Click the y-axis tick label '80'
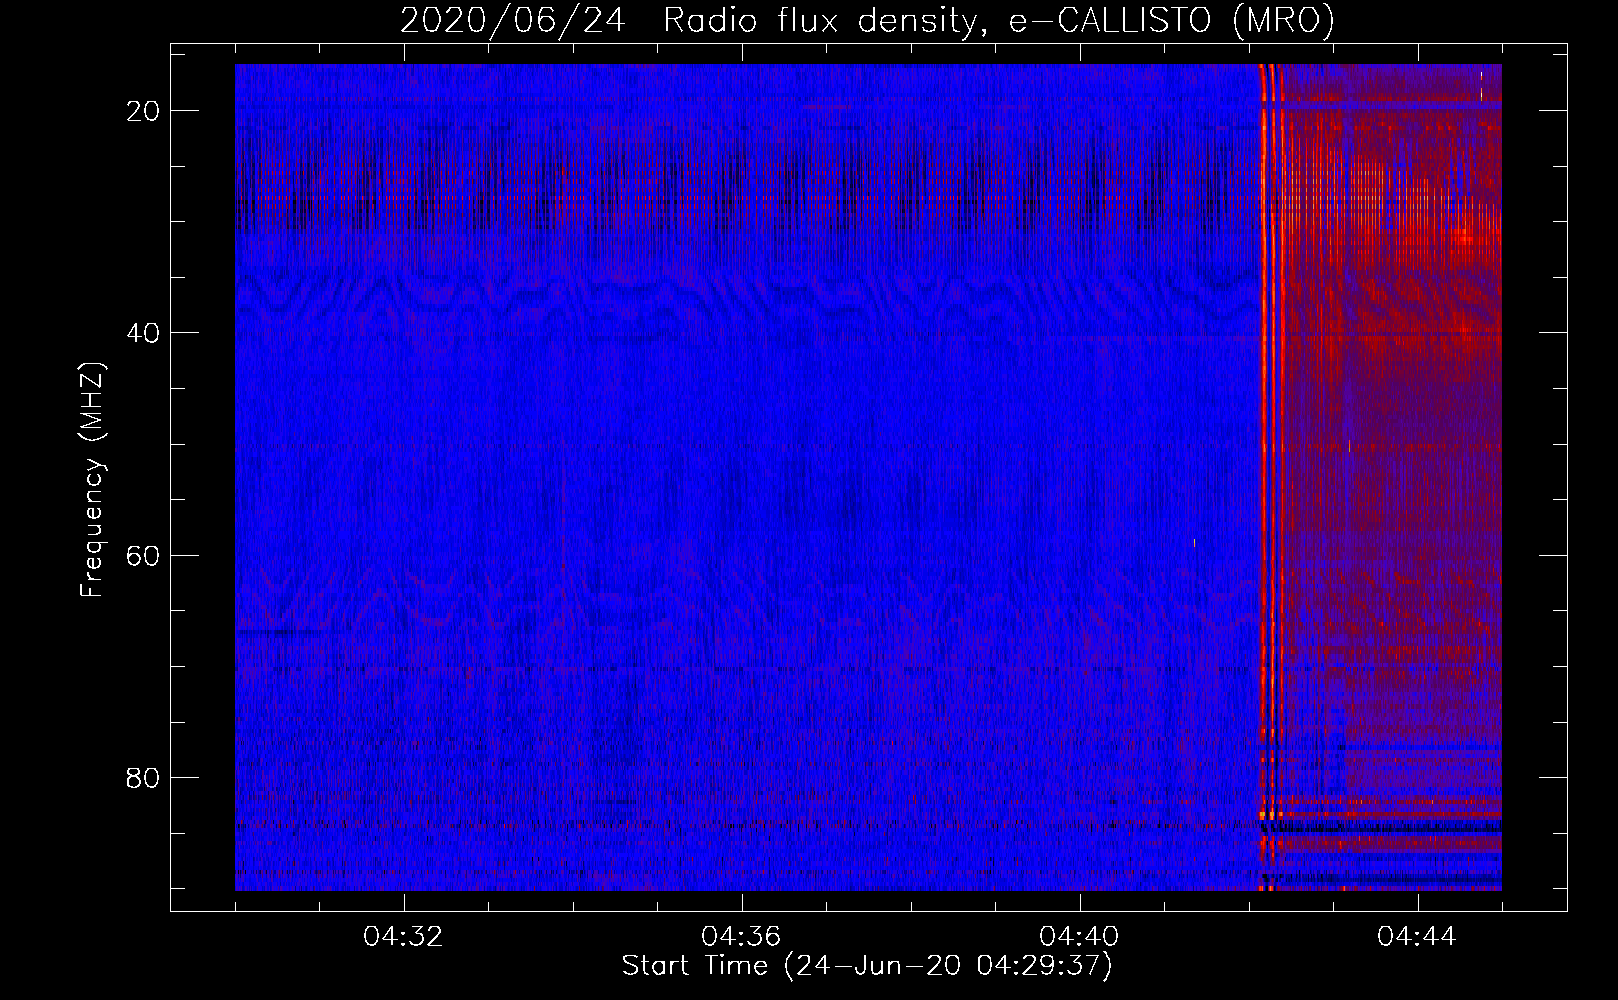 144,778
